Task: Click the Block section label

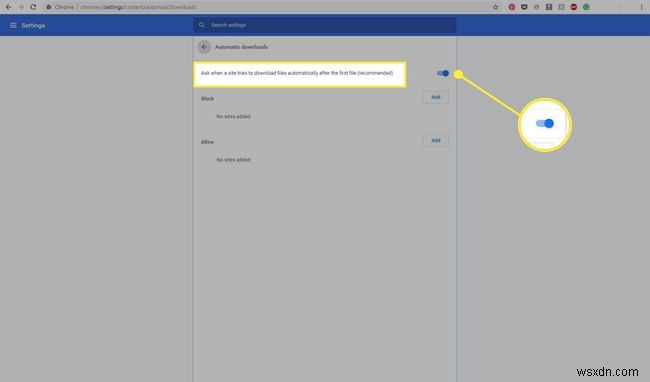Action: [207, 99]
